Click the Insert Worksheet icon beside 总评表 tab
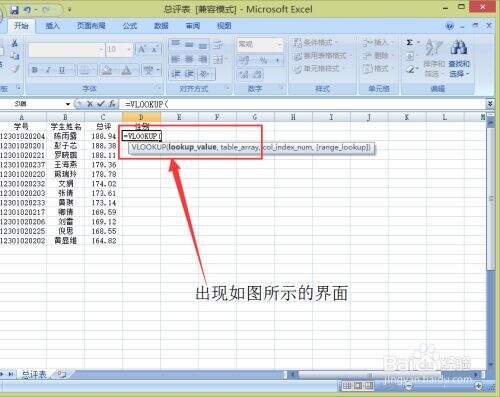This screenshot has width=500, height=397. click(62, 375)
